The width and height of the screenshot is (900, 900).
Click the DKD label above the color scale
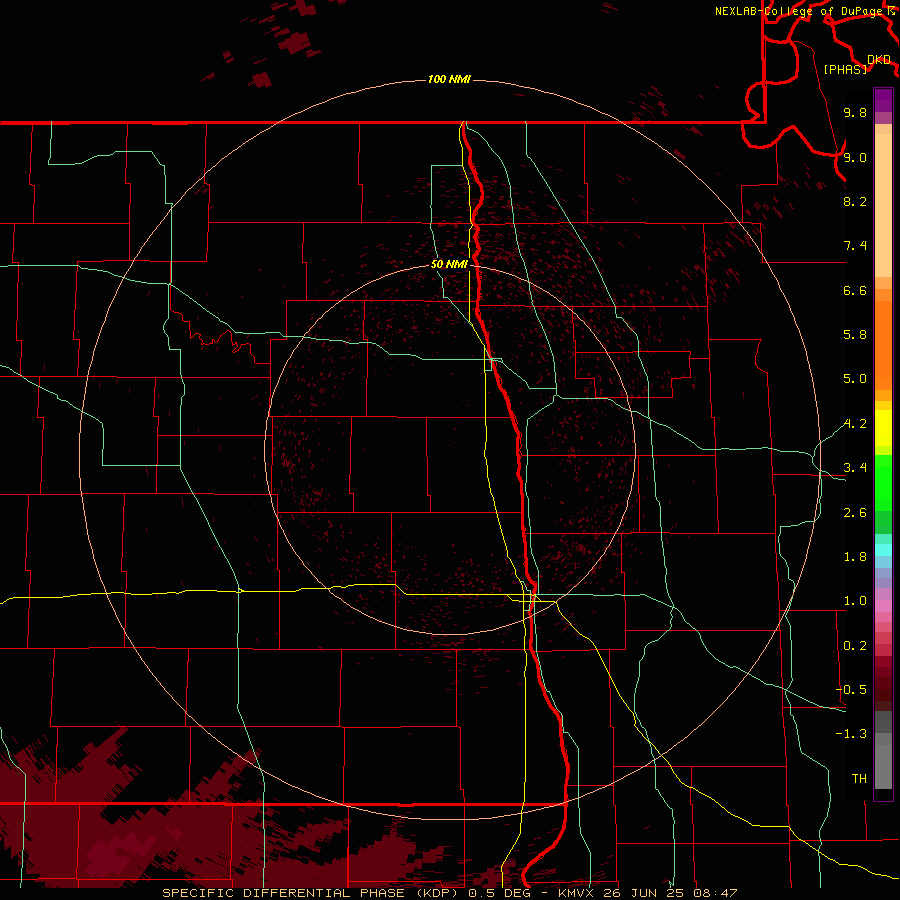point(879,60)
